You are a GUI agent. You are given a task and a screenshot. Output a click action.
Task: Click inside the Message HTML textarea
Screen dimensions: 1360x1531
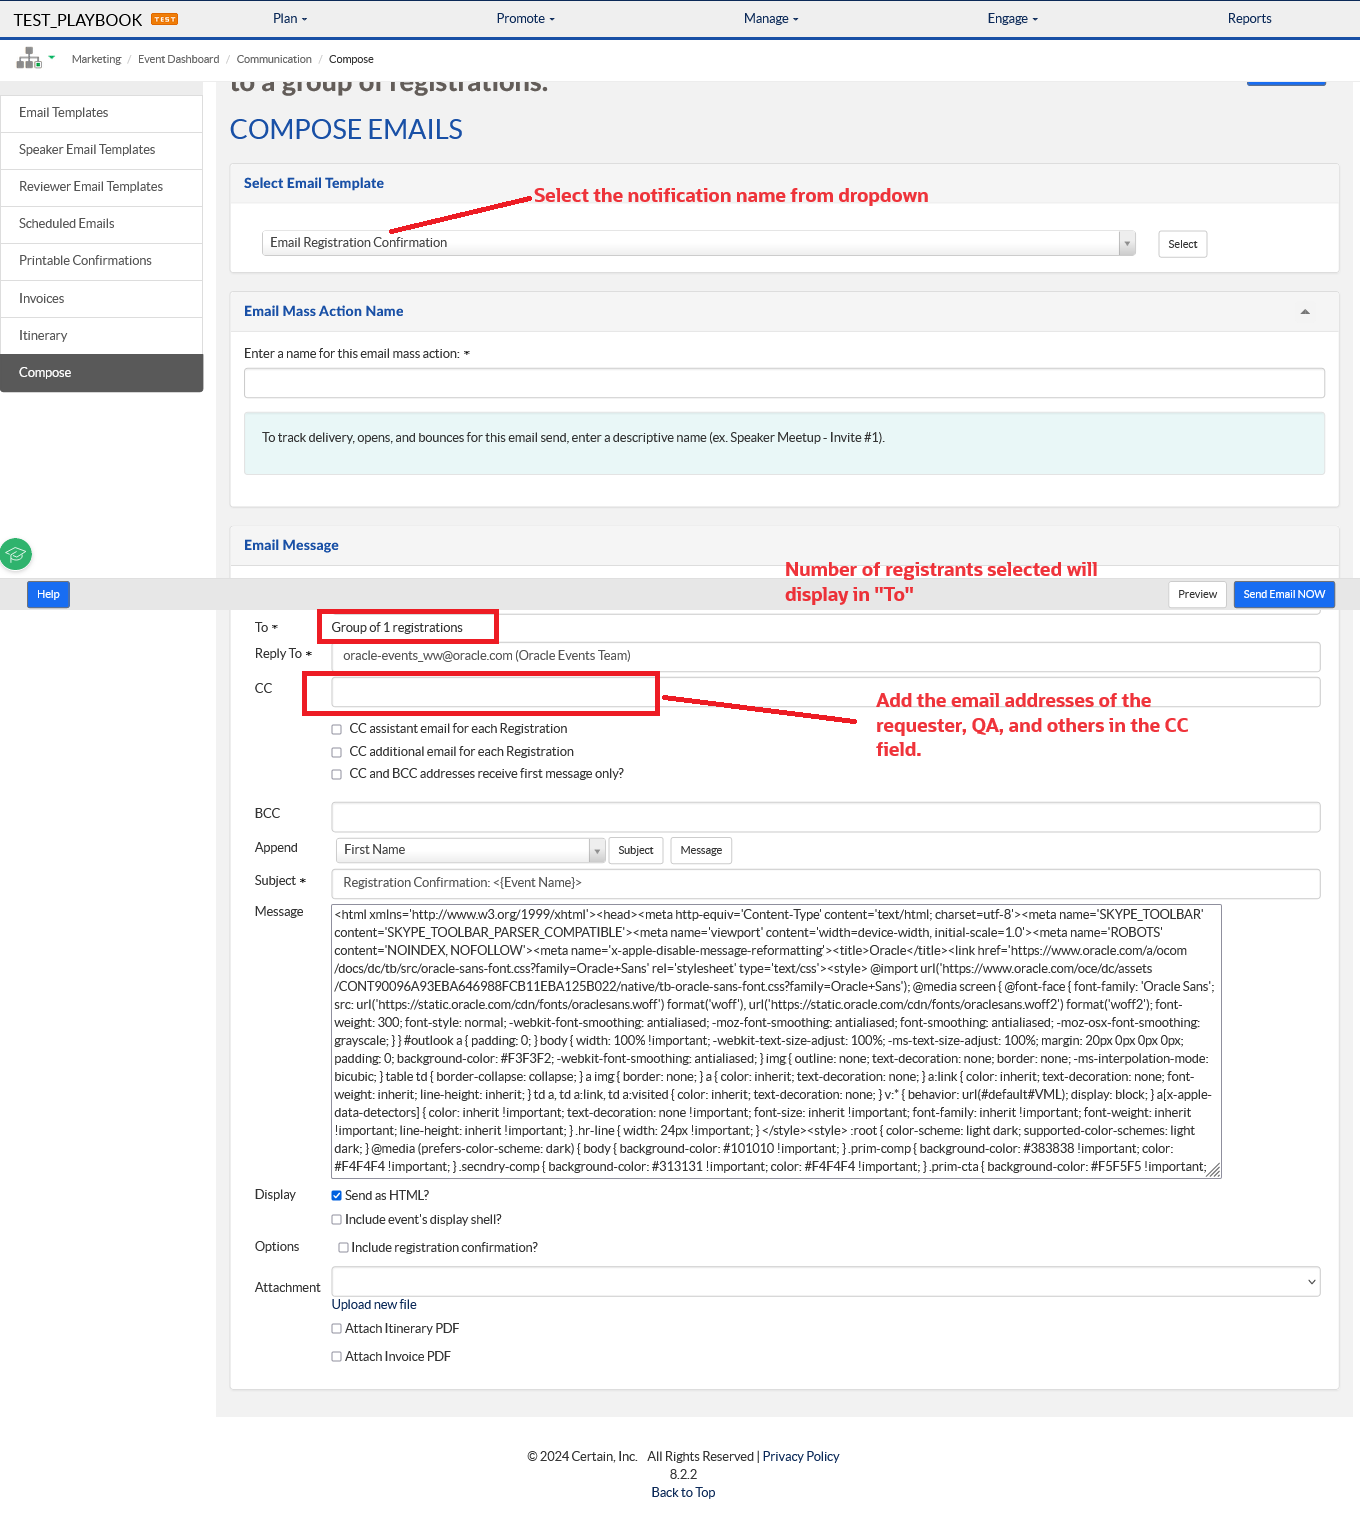[x=776, y=1041]
